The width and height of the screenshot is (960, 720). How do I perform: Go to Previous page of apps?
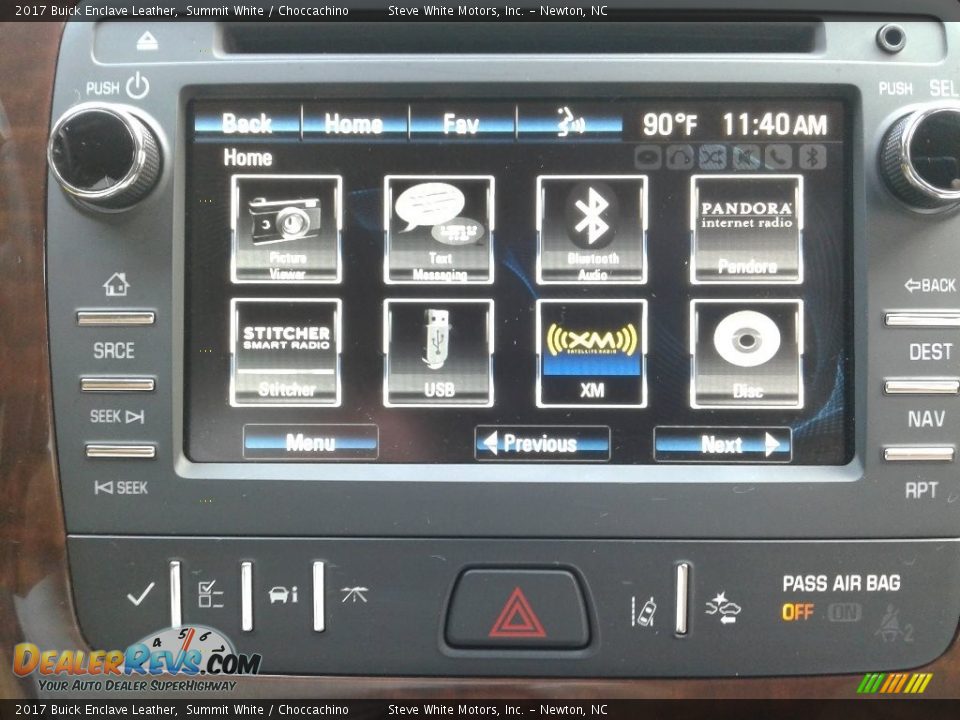(x=542, y=443)
